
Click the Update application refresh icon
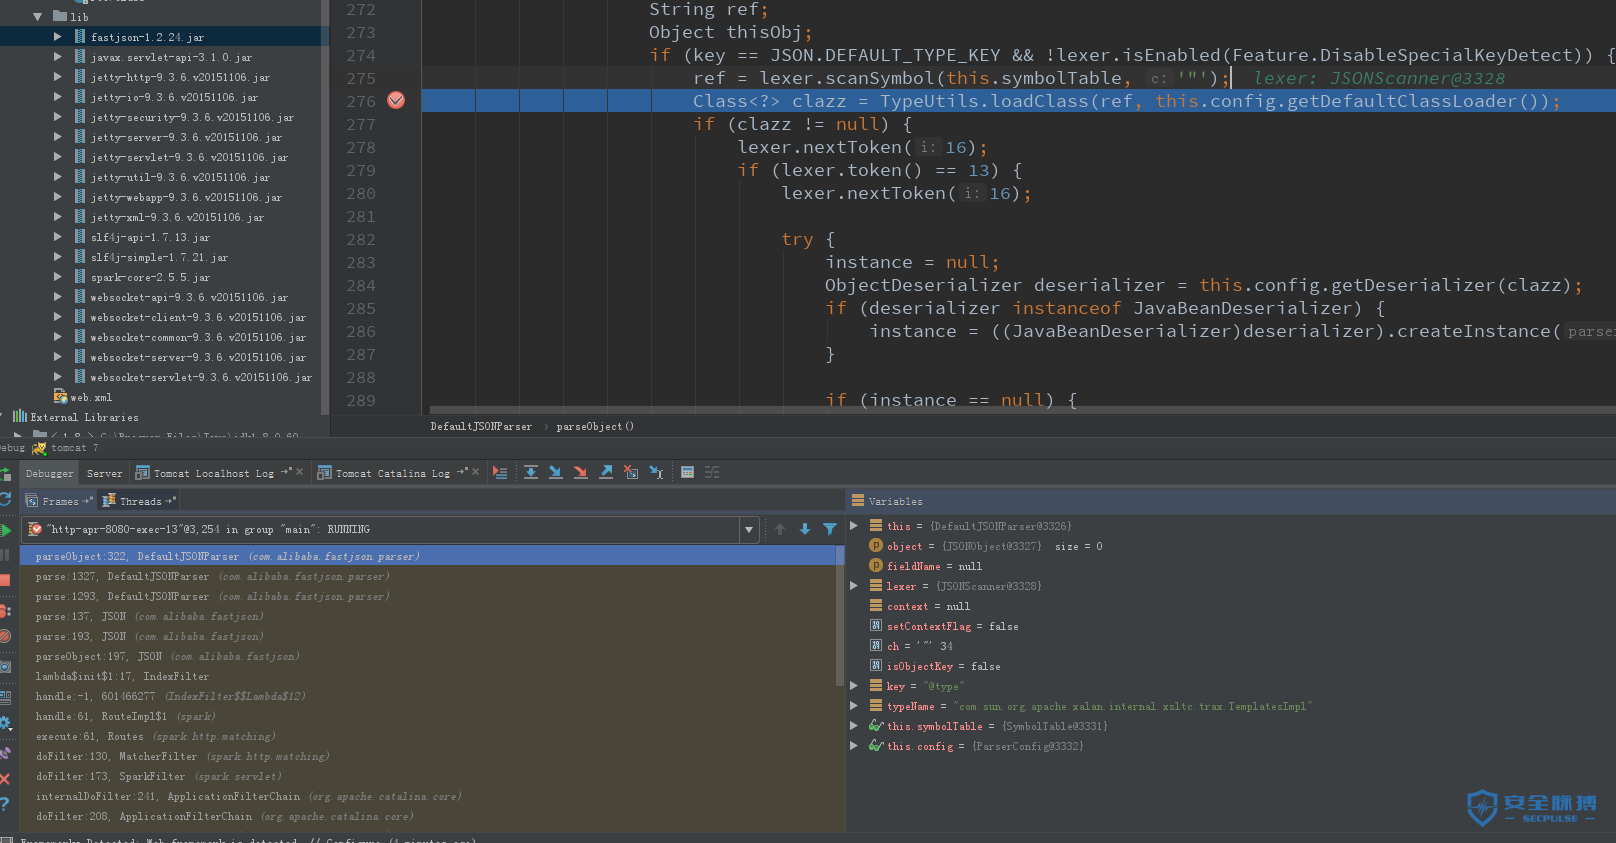coord(5,498)
